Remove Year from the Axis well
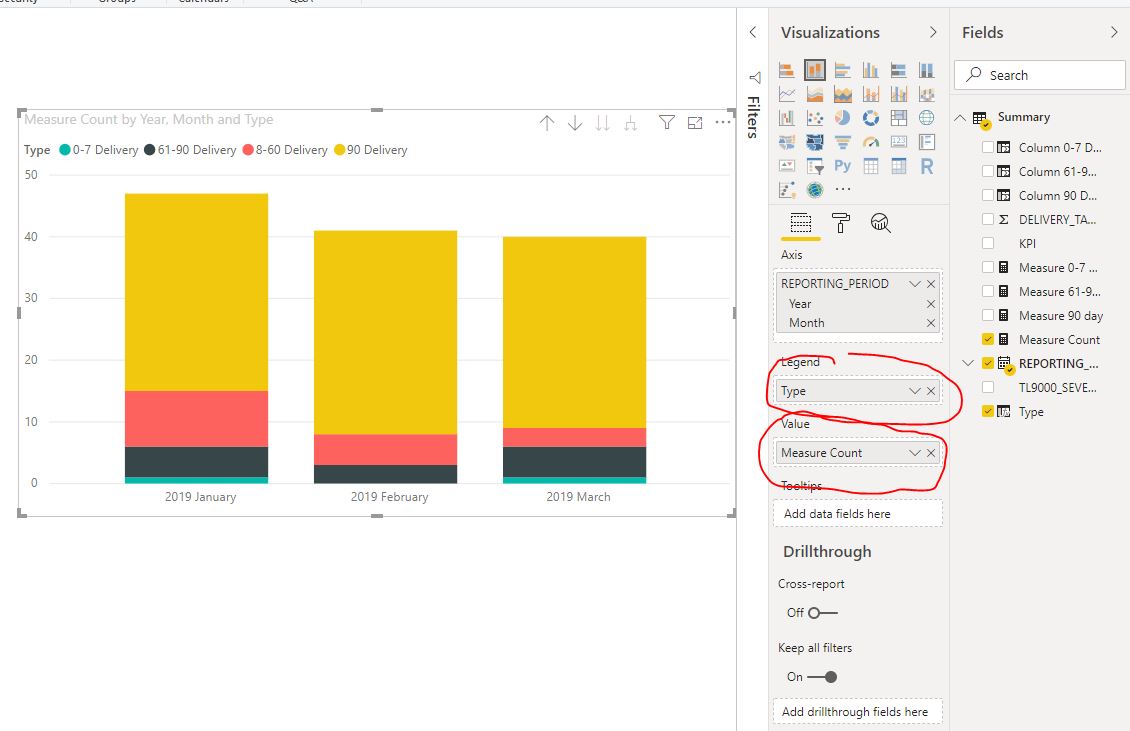This screenshot has width=1130, height=731. (931, 304)
